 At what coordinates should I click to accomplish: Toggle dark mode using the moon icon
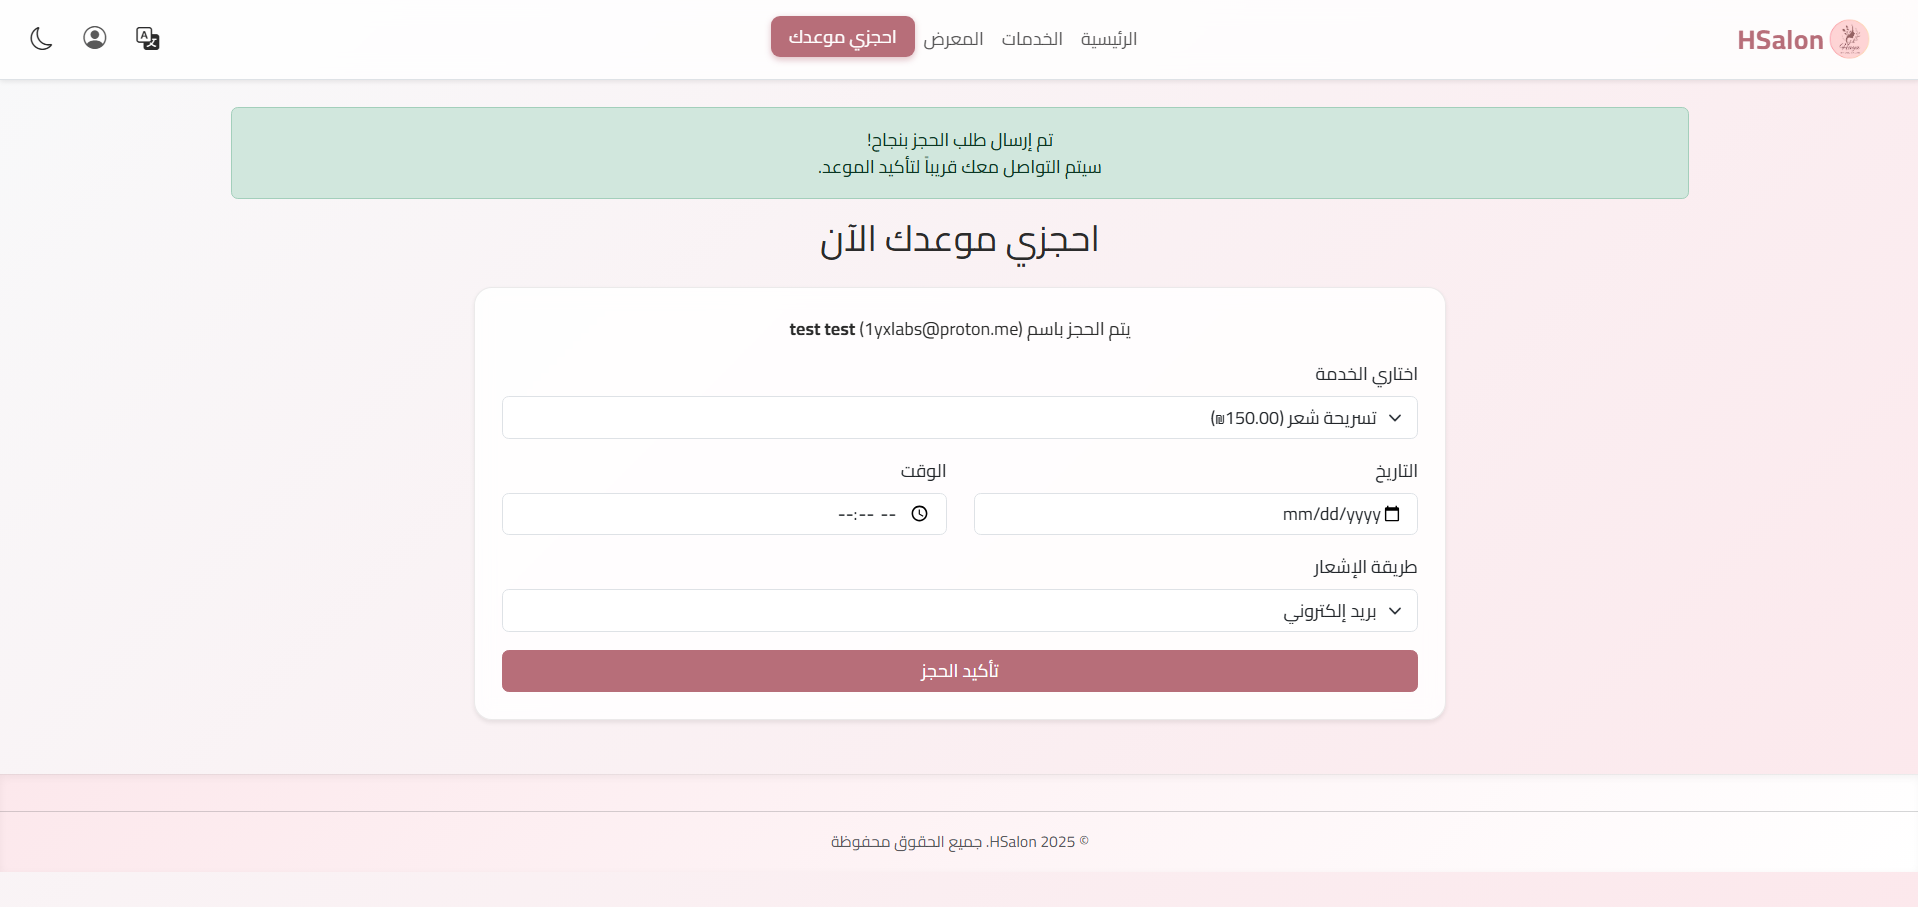pyautogui.click(x=41, y=38)
